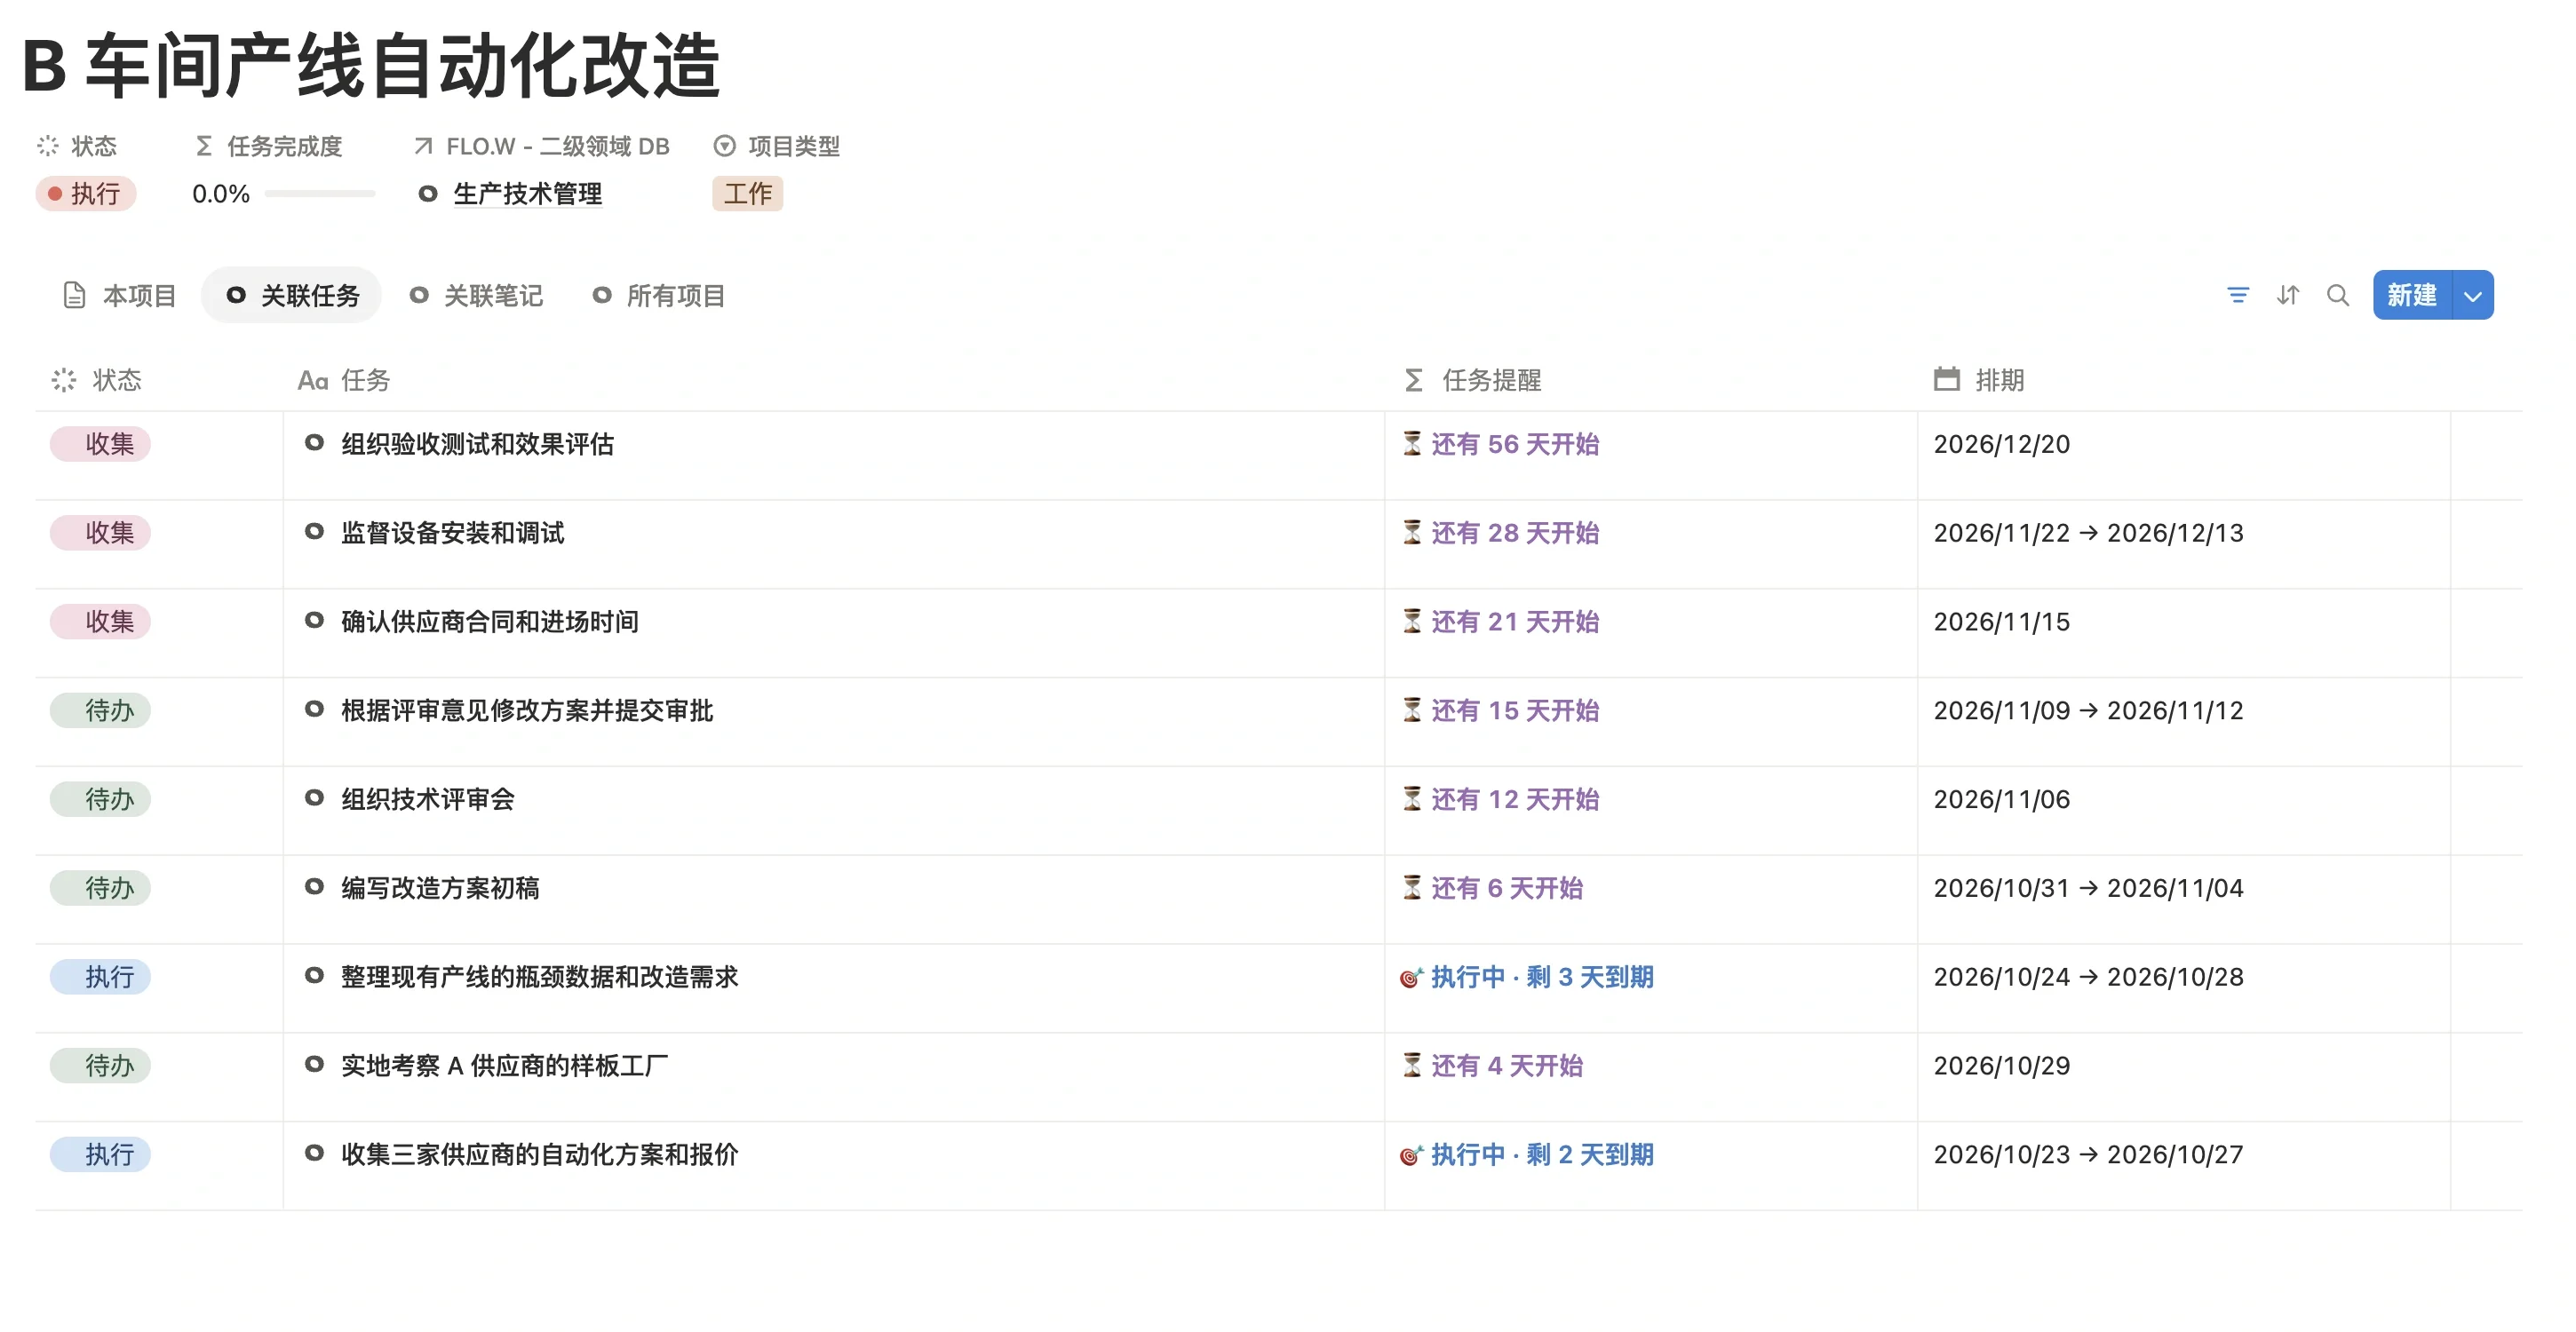
Task: Open page icon of 组织验收测试和效果评估
Action: (314, 442)
